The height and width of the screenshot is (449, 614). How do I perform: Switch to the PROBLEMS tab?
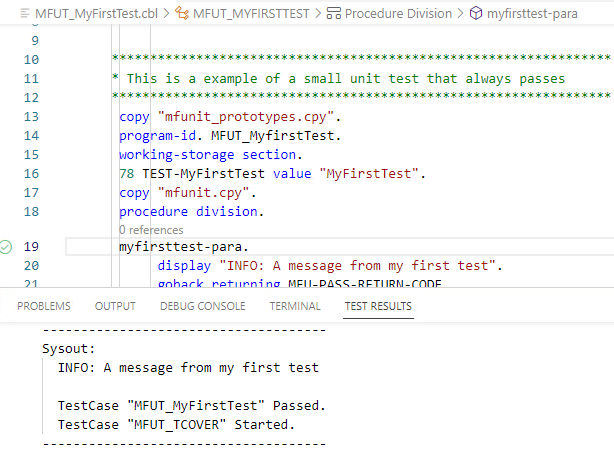pyautogui.click(x=44, y=306)
